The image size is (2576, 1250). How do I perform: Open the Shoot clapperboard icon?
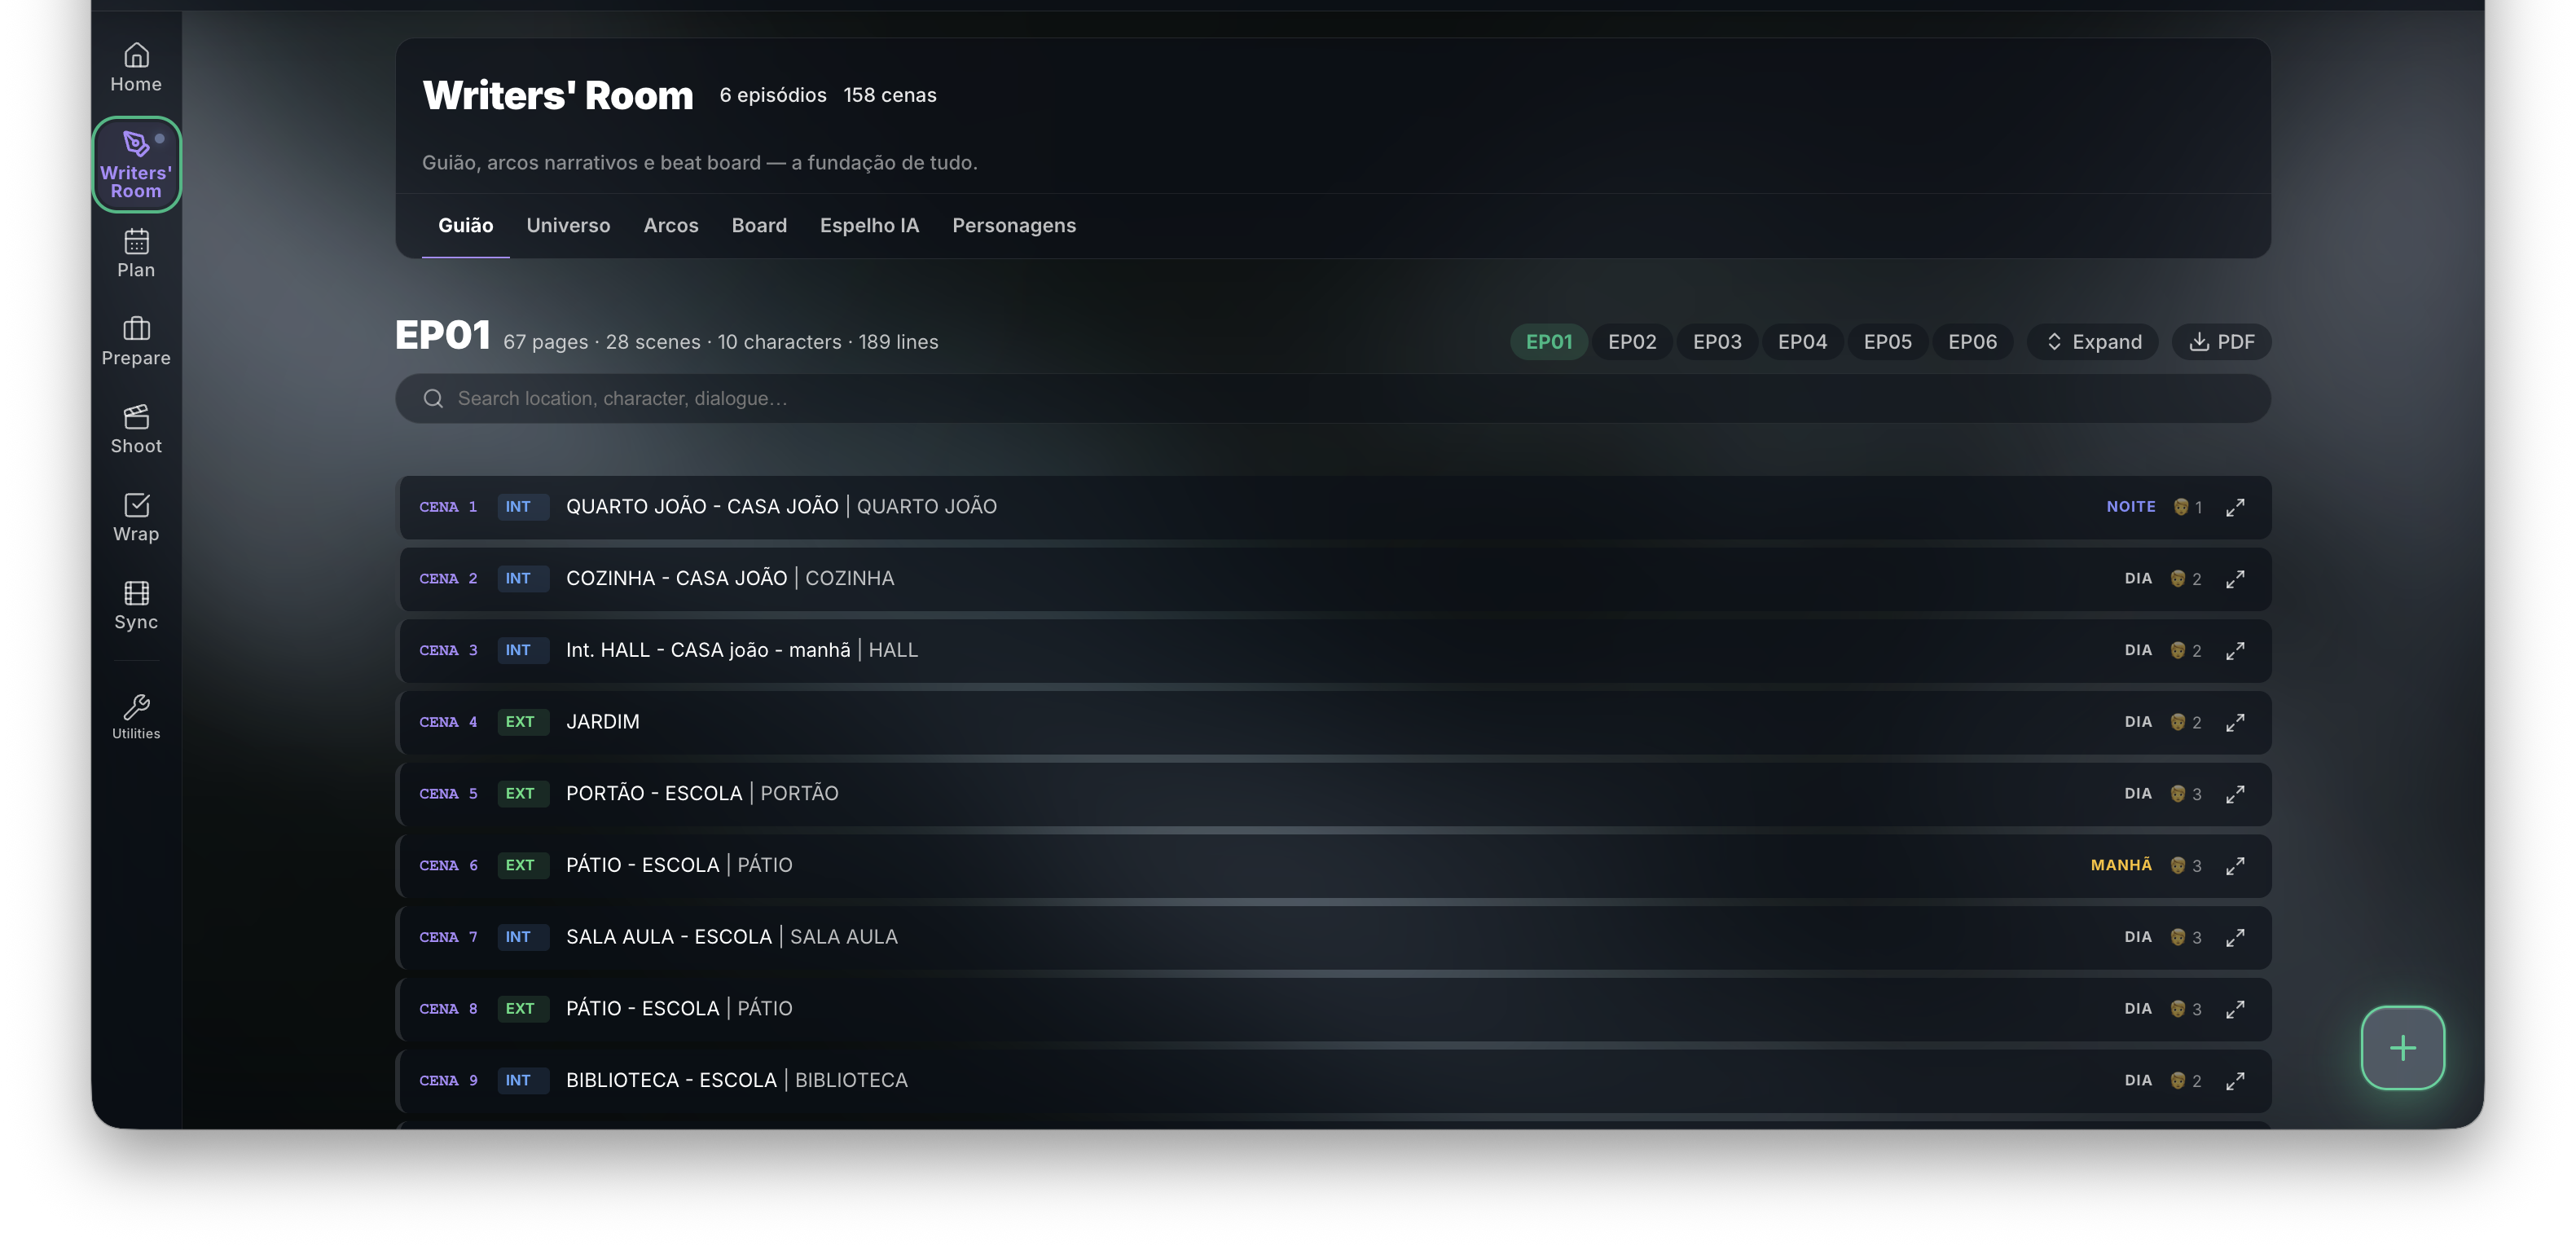[x=136, y=430]
